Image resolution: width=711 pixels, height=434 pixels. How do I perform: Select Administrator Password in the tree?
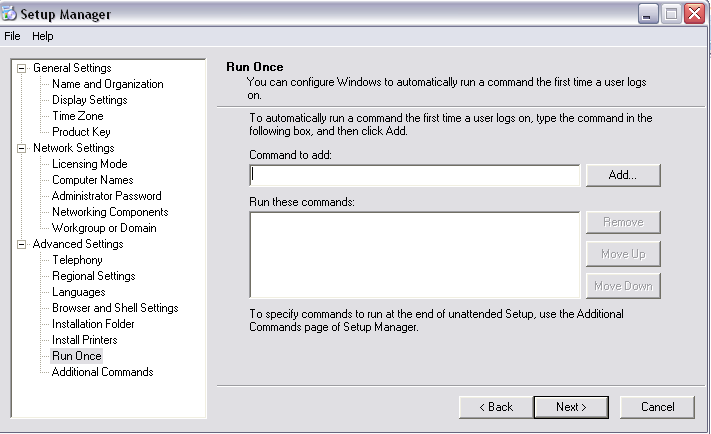pyautogui.click(x=106, y=196)
